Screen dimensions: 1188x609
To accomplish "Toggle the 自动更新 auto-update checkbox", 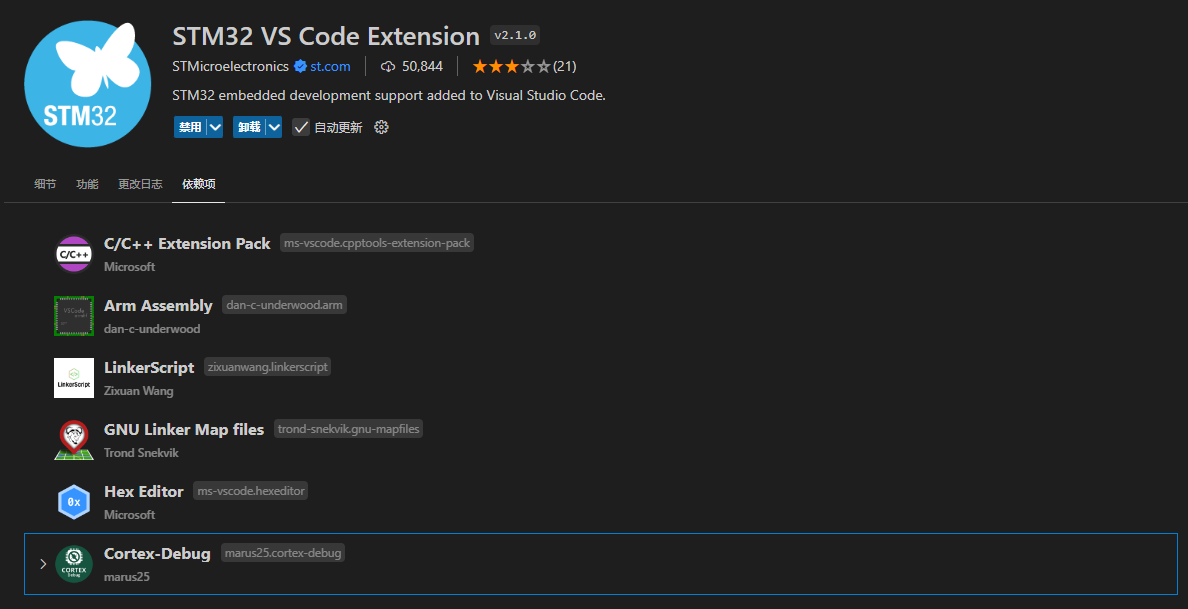I will 301,127.
